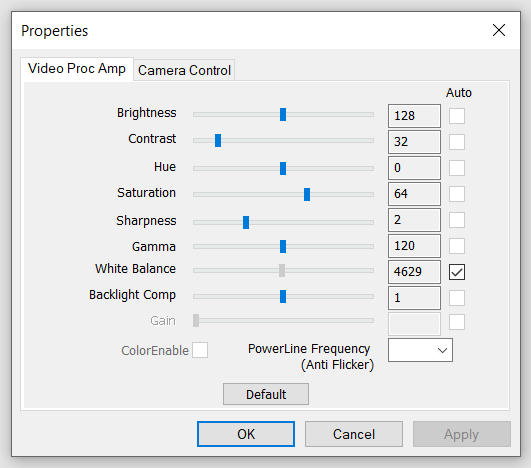Click the Brightness slider handle
This screenshot has height=468, width=531.
pos(283,114)
